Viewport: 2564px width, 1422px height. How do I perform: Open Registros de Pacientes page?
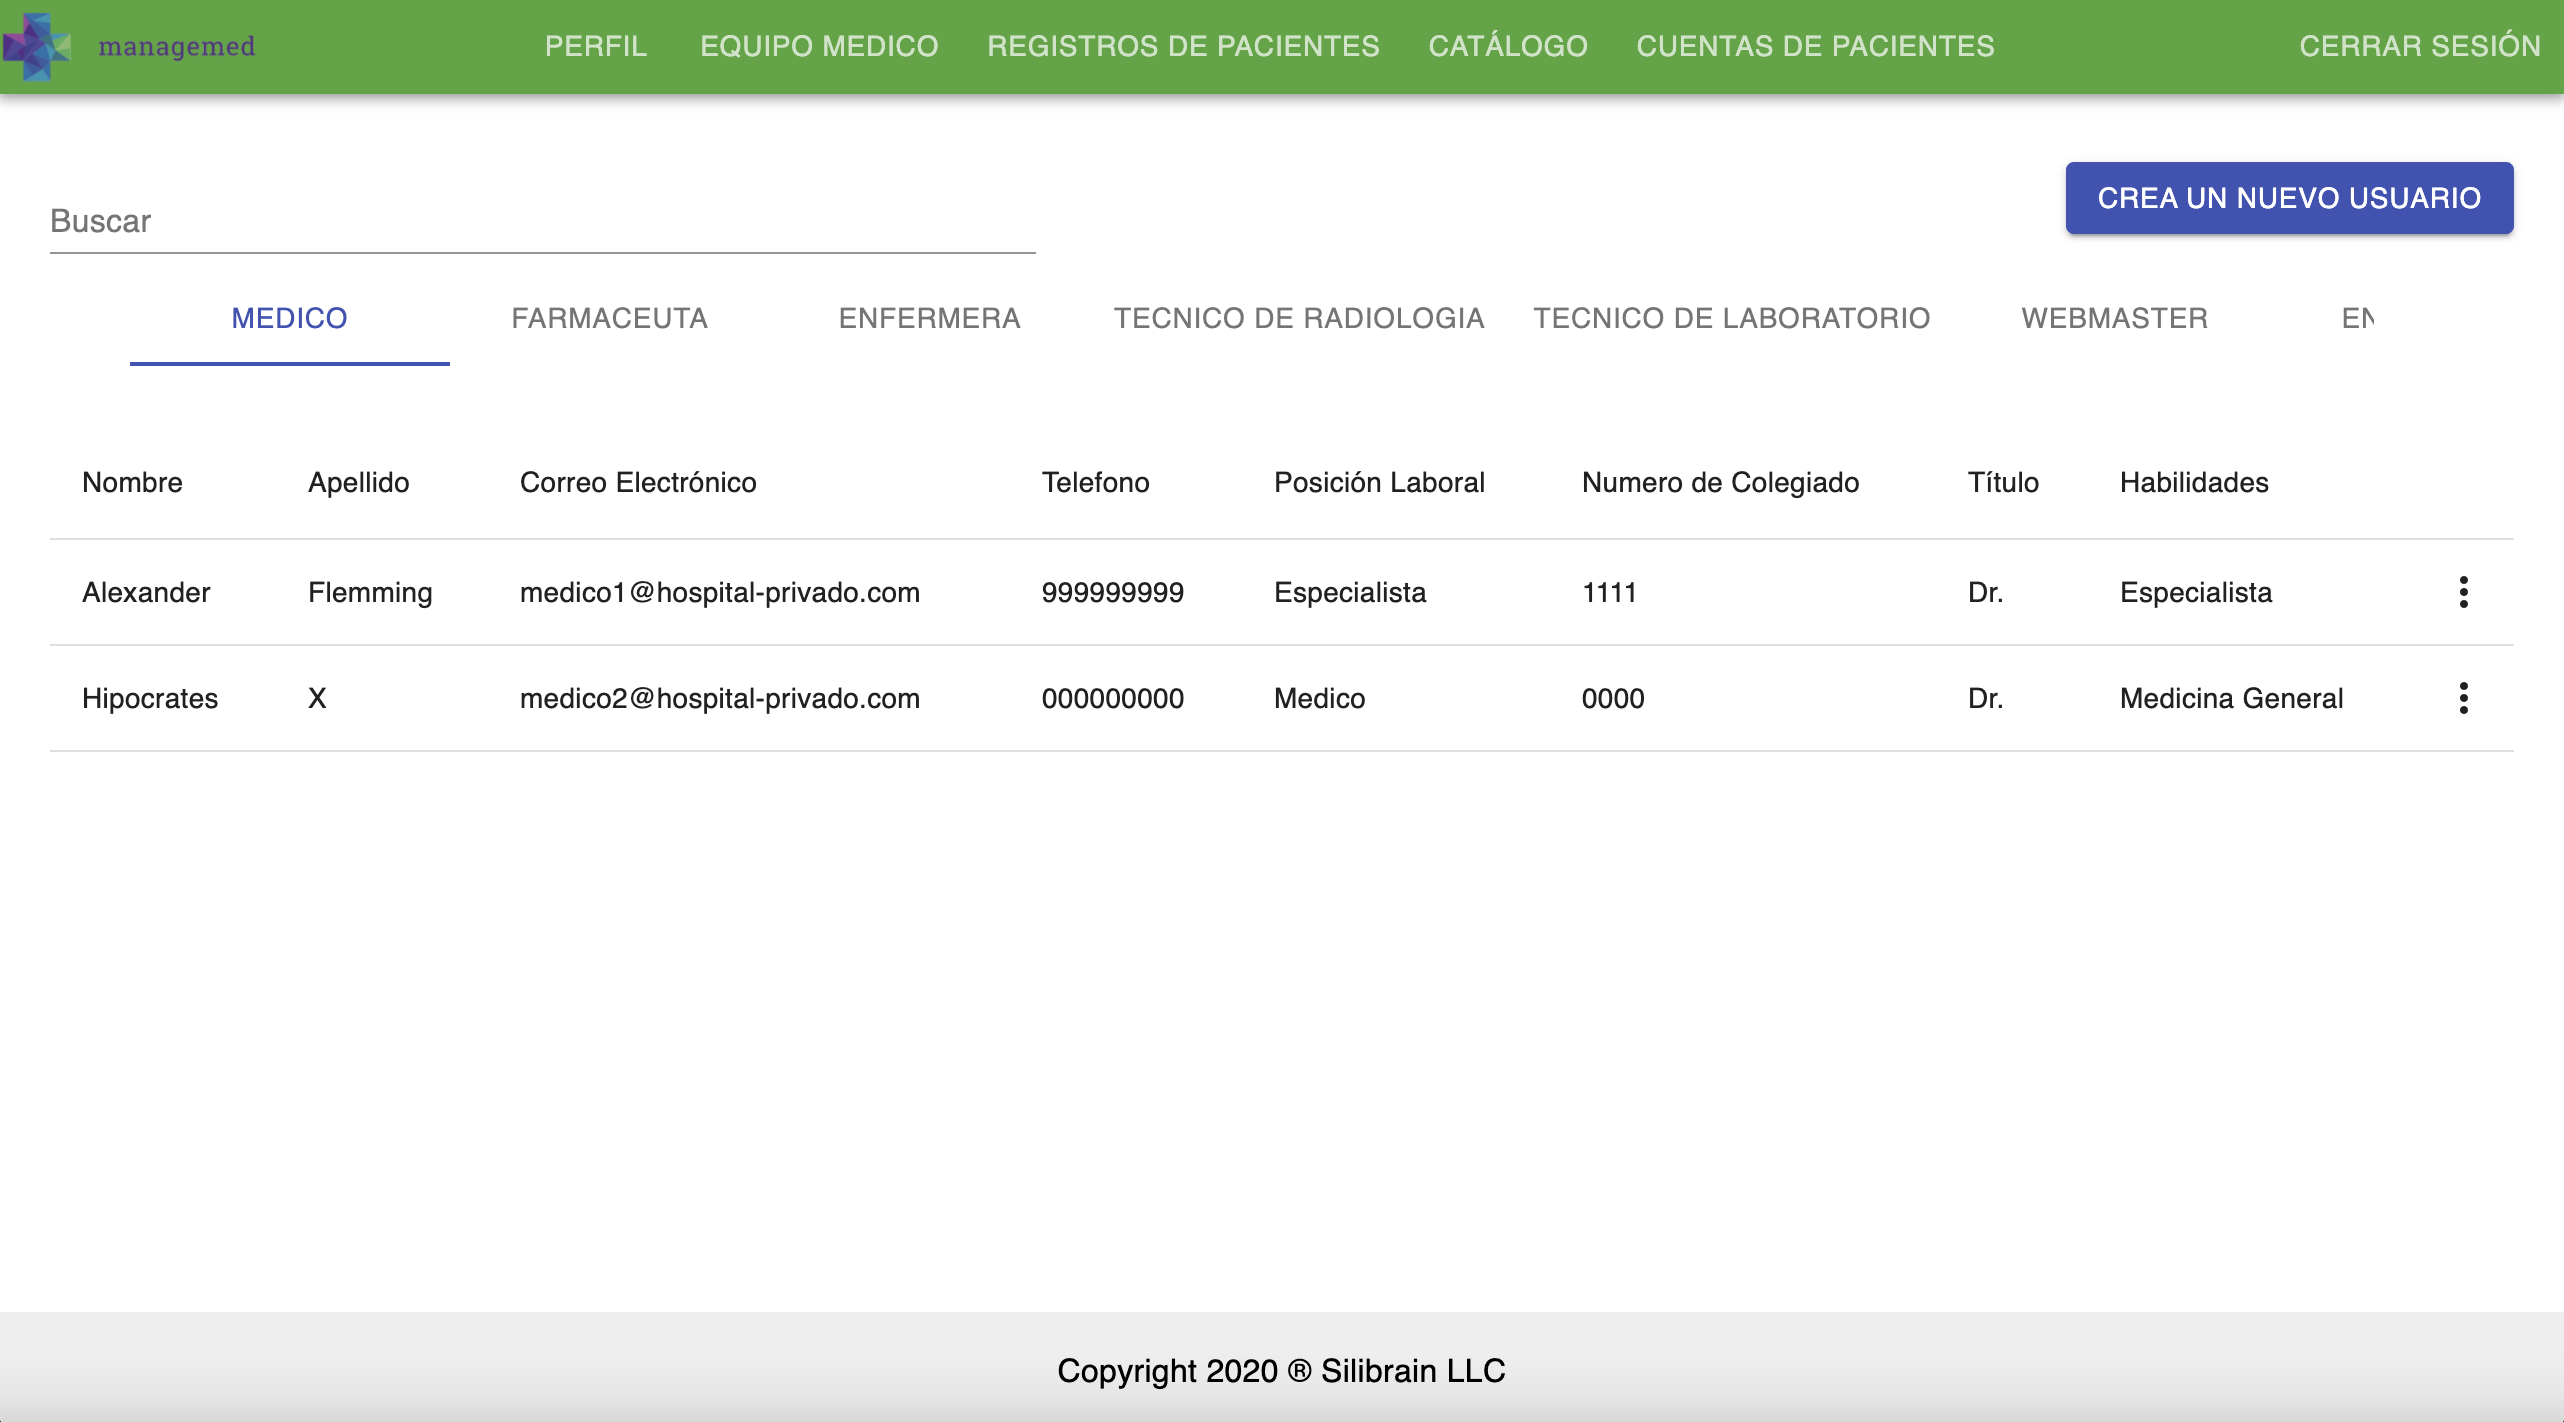coord(1183,46)
